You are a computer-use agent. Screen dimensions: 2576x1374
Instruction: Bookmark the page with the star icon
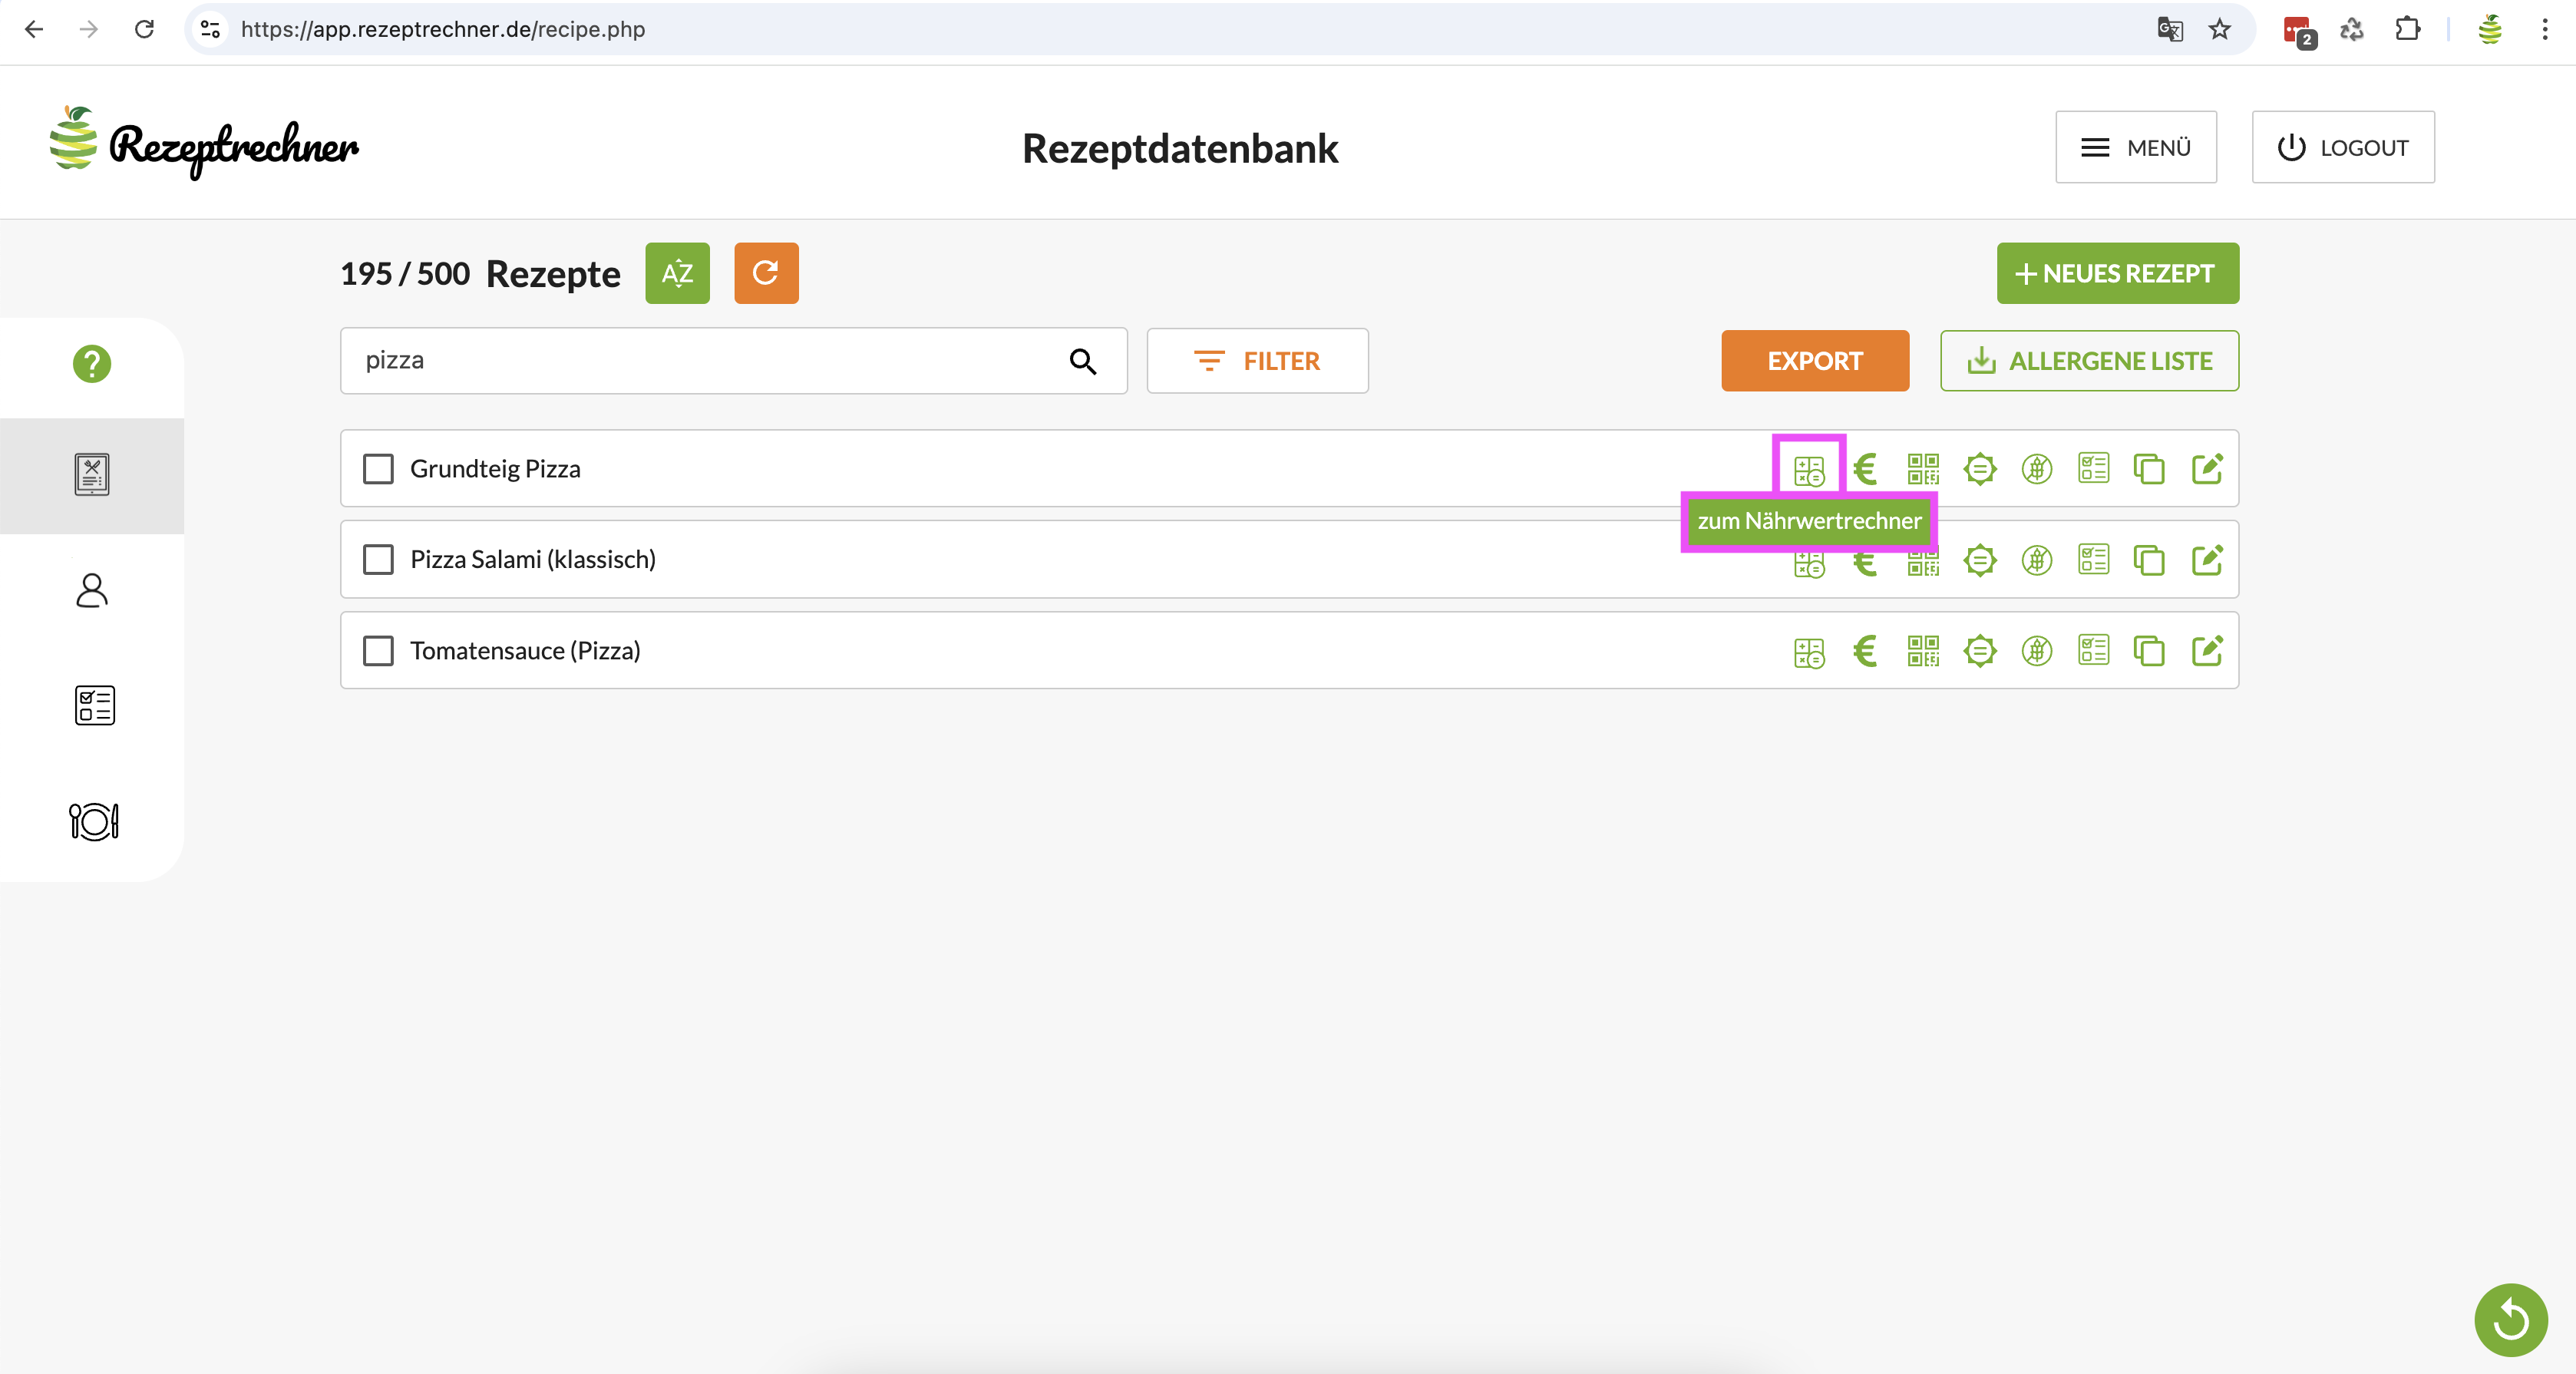(2220, 29)
